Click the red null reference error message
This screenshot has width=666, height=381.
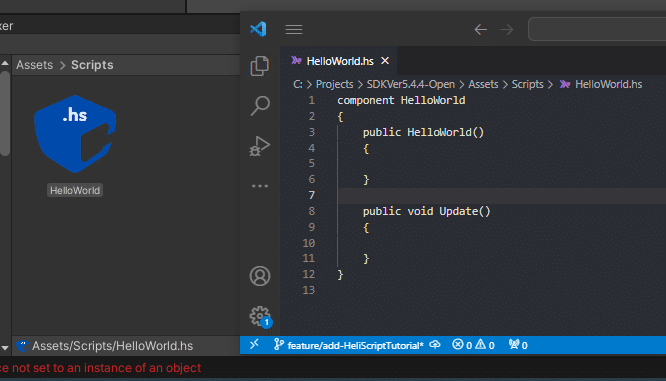click(x=101, y=368)
